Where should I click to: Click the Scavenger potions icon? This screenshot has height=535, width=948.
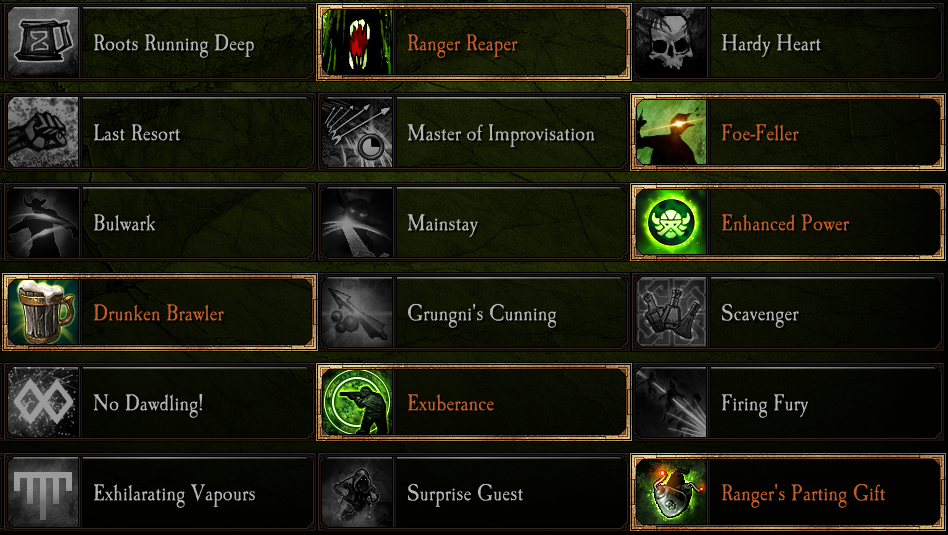[x=670, y=312]
